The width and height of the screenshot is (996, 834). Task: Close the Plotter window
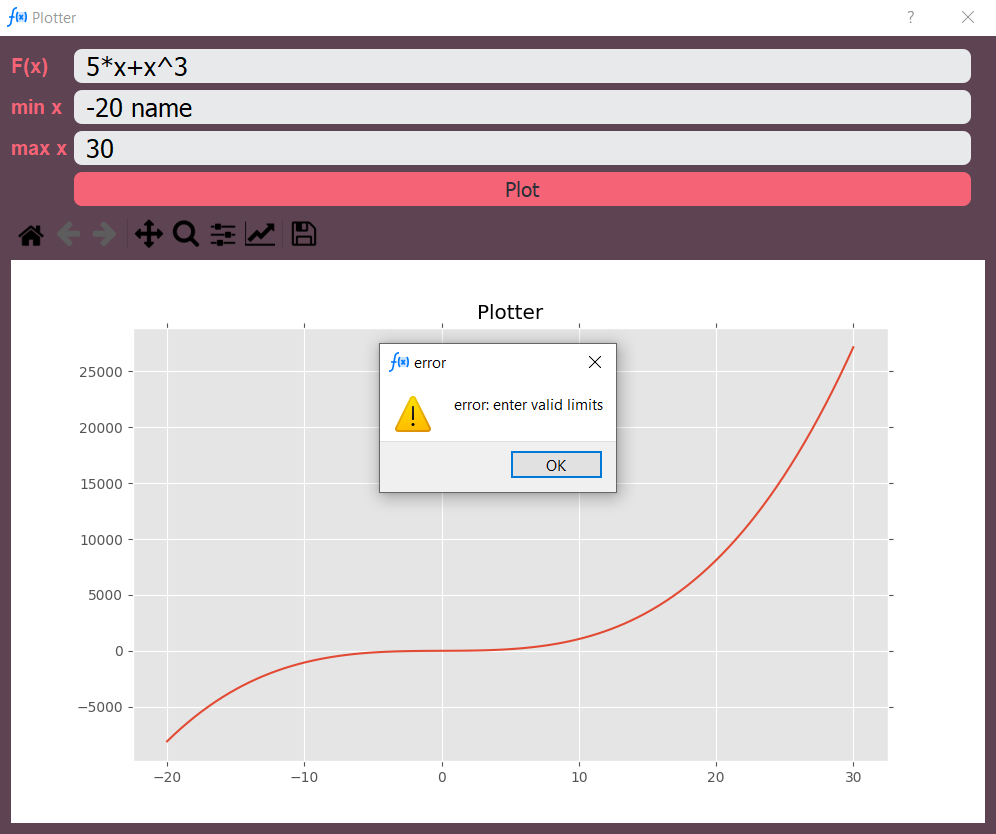[967, 17]
